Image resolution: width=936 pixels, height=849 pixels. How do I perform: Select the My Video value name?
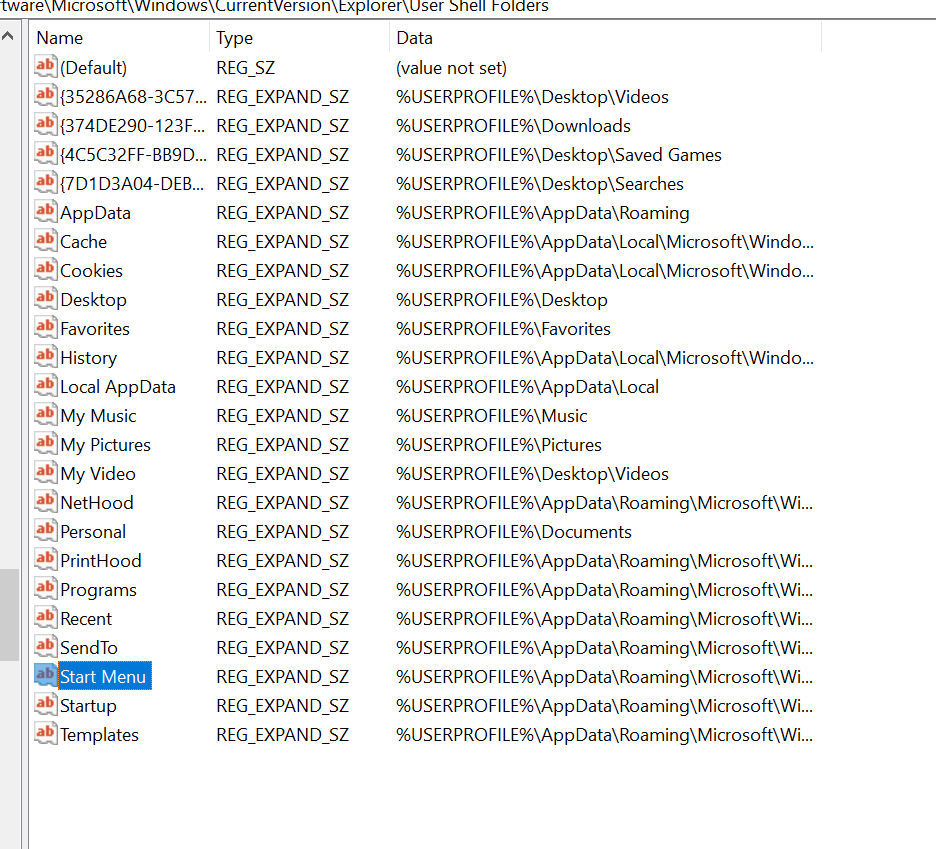(x=98, y=473)
